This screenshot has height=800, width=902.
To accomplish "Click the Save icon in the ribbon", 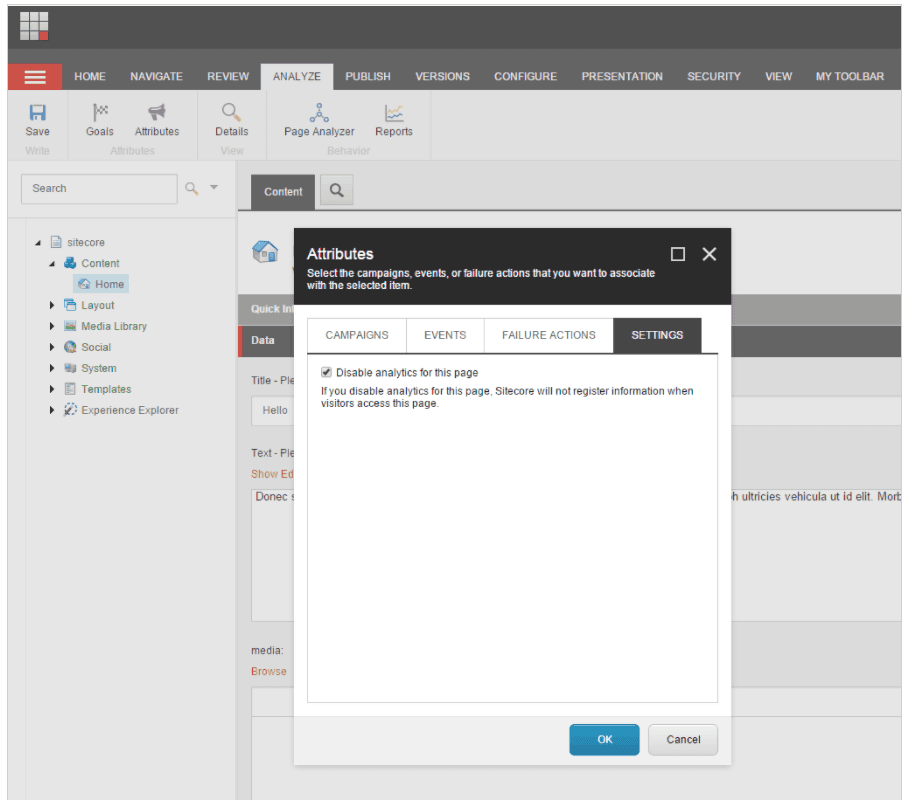I will click(x=37, y=114).
